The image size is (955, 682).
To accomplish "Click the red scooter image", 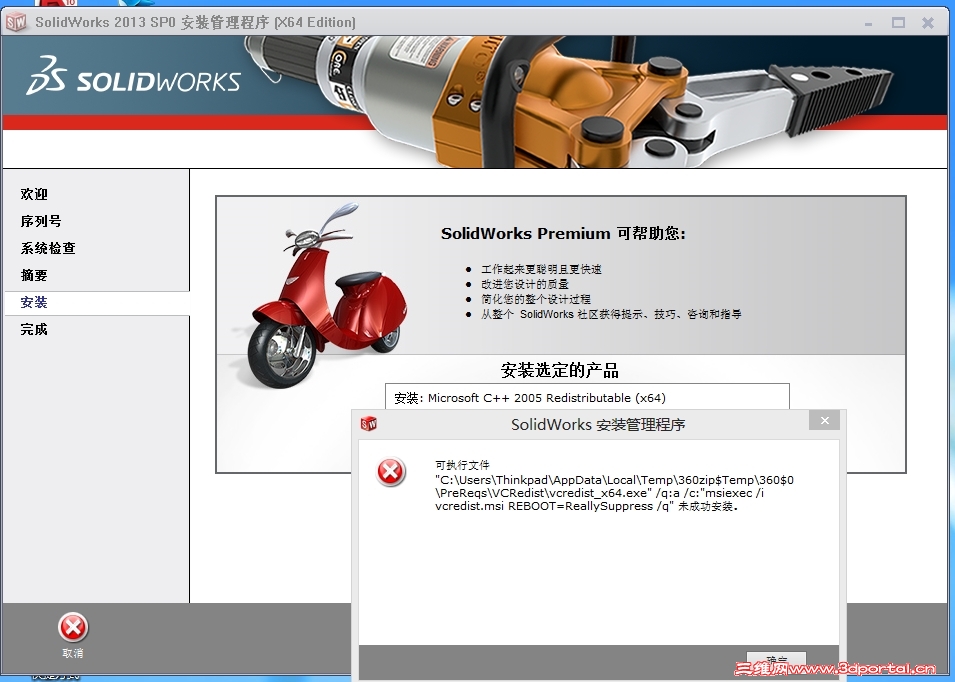I will pyautogui.click(x=326, y=295).
